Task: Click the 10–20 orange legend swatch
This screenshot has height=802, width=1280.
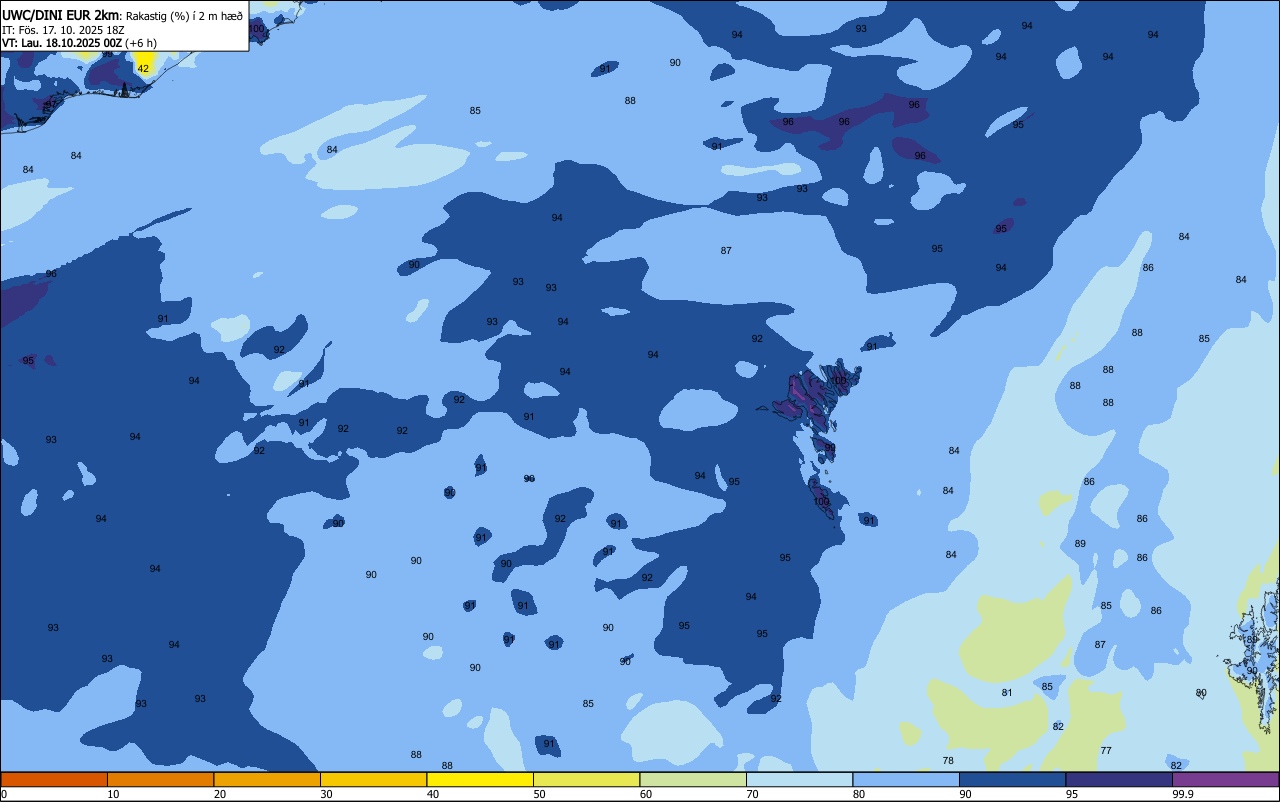Action: coord(160,779)
